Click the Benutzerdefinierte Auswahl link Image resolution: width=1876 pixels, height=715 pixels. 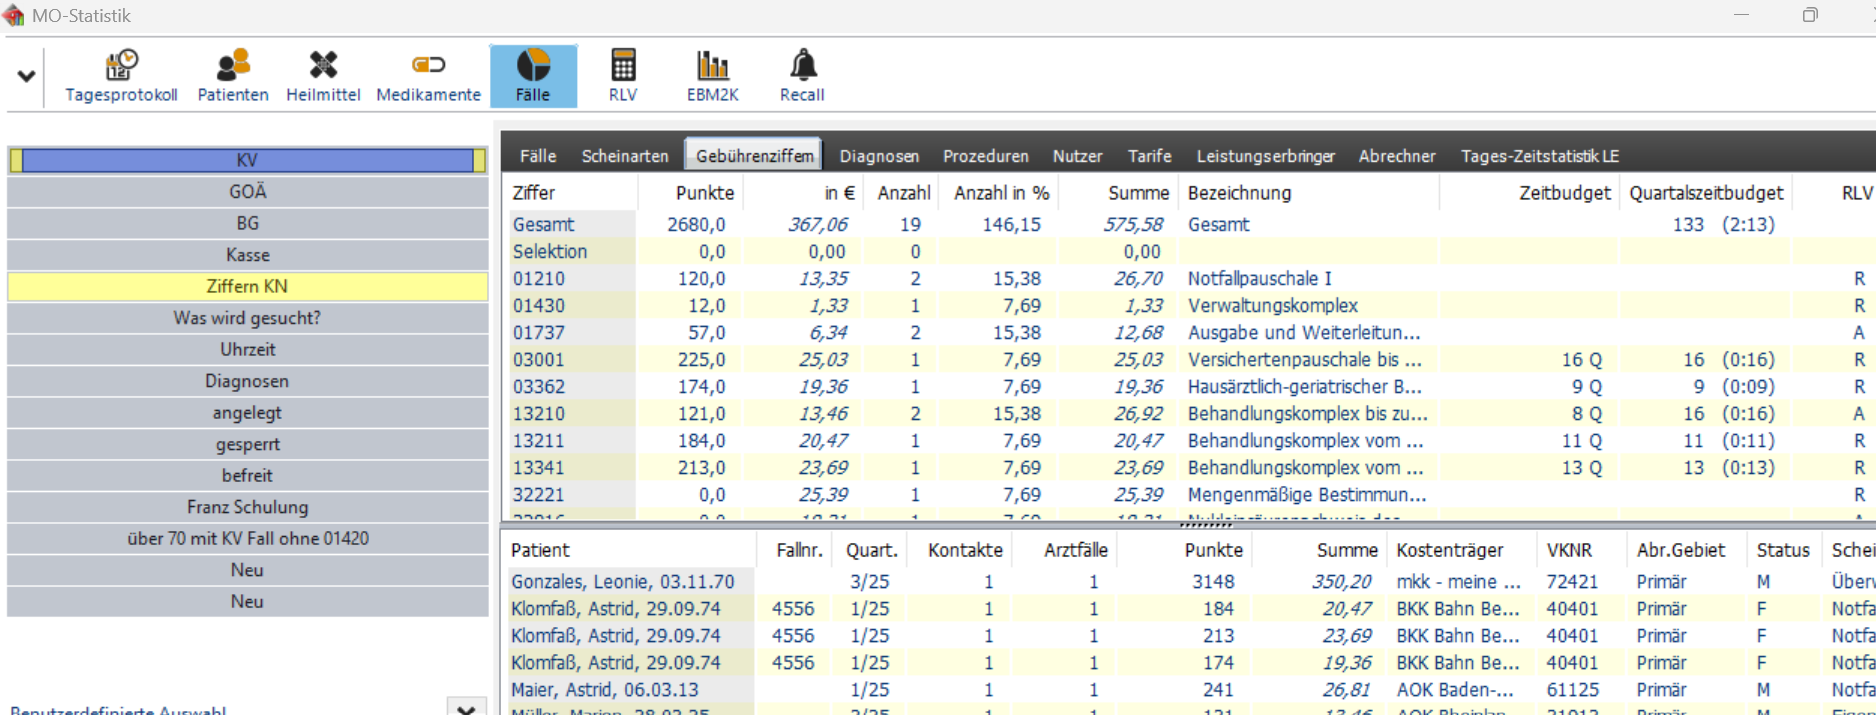coord(118,710)
